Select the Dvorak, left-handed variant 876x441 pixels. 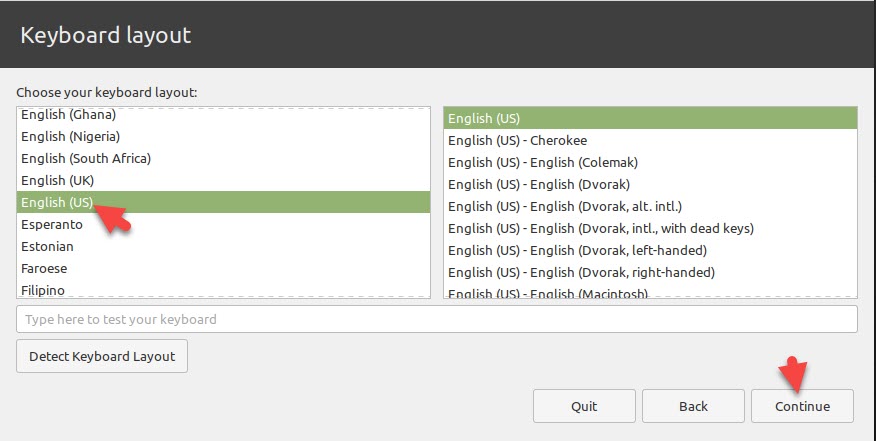(x=577, y=250)
